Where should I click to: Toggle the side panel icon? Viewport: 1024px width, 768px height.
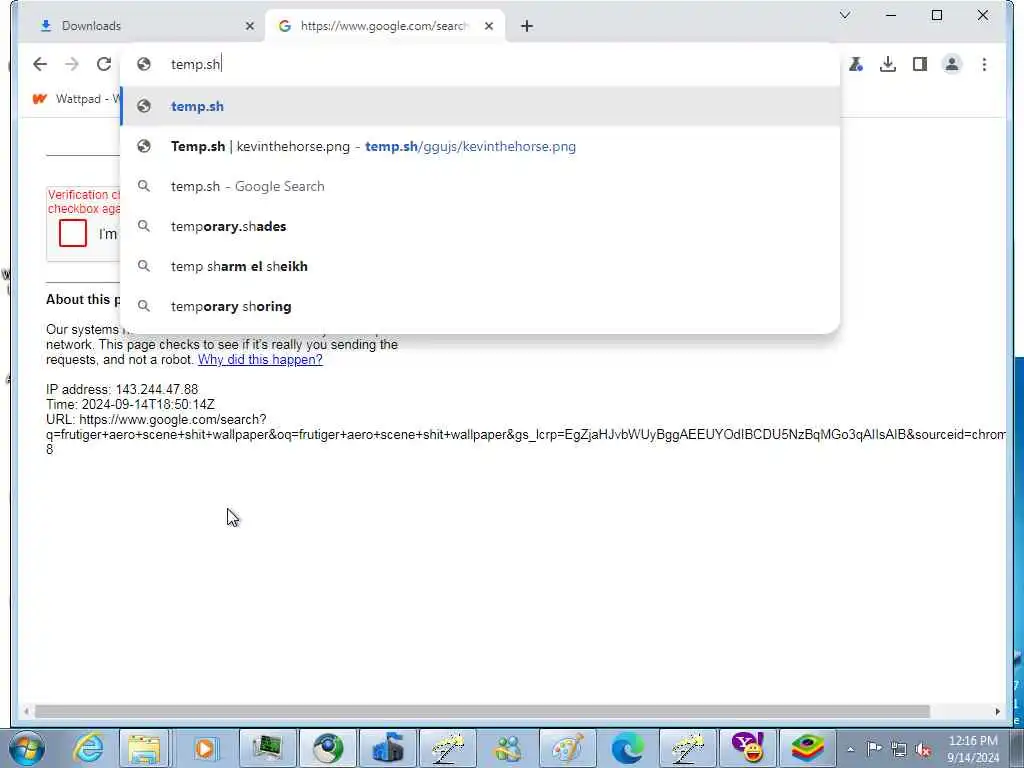tap(920, 64)
